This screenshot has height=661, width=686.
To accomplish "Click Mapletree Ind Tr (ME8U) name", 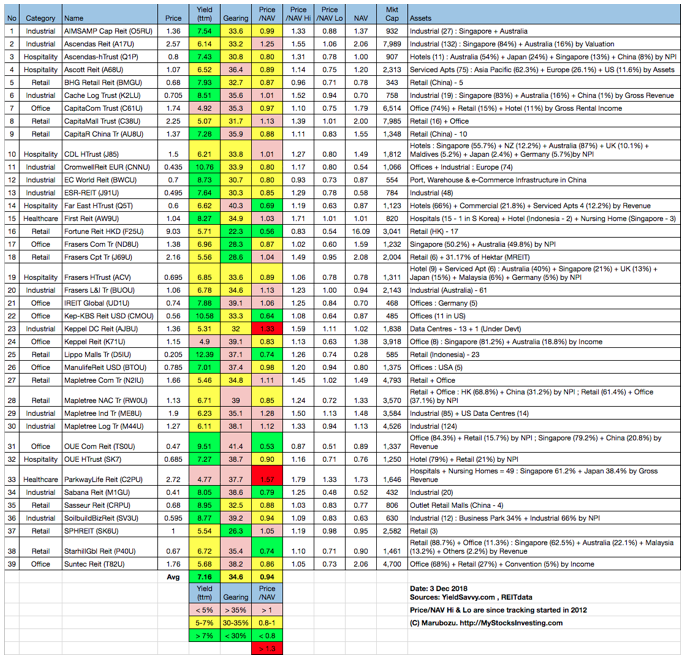I will pyautogui.click(x=110, y=413).
